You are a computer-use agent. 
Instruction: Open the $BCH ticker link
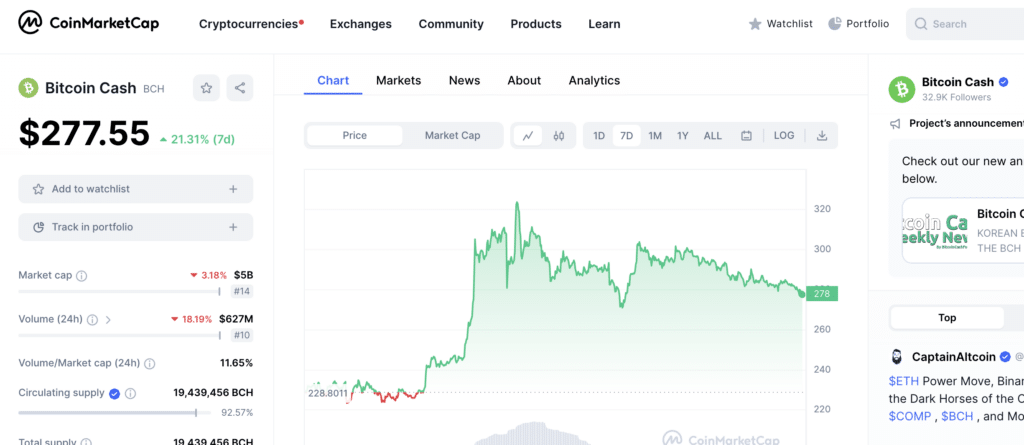click(x=957, y=416)
